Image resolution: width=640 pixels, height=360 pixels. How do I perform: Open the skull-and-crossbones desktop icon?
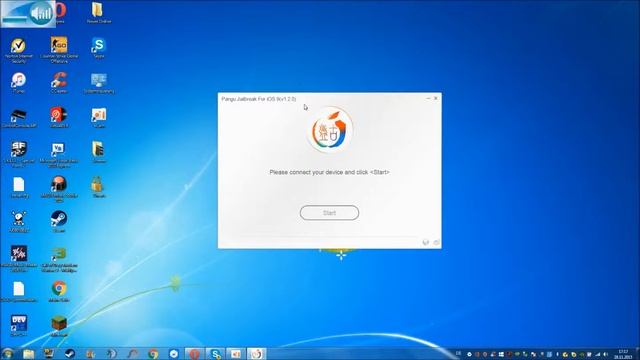[18, 222]
